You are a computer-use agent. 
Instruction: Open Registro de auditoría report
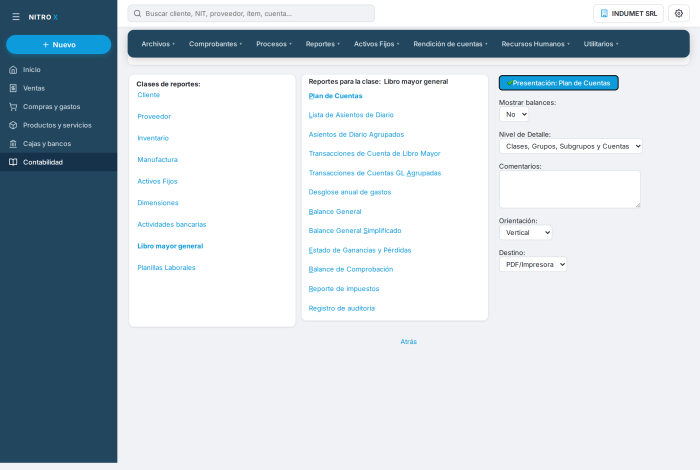[342, 308]
